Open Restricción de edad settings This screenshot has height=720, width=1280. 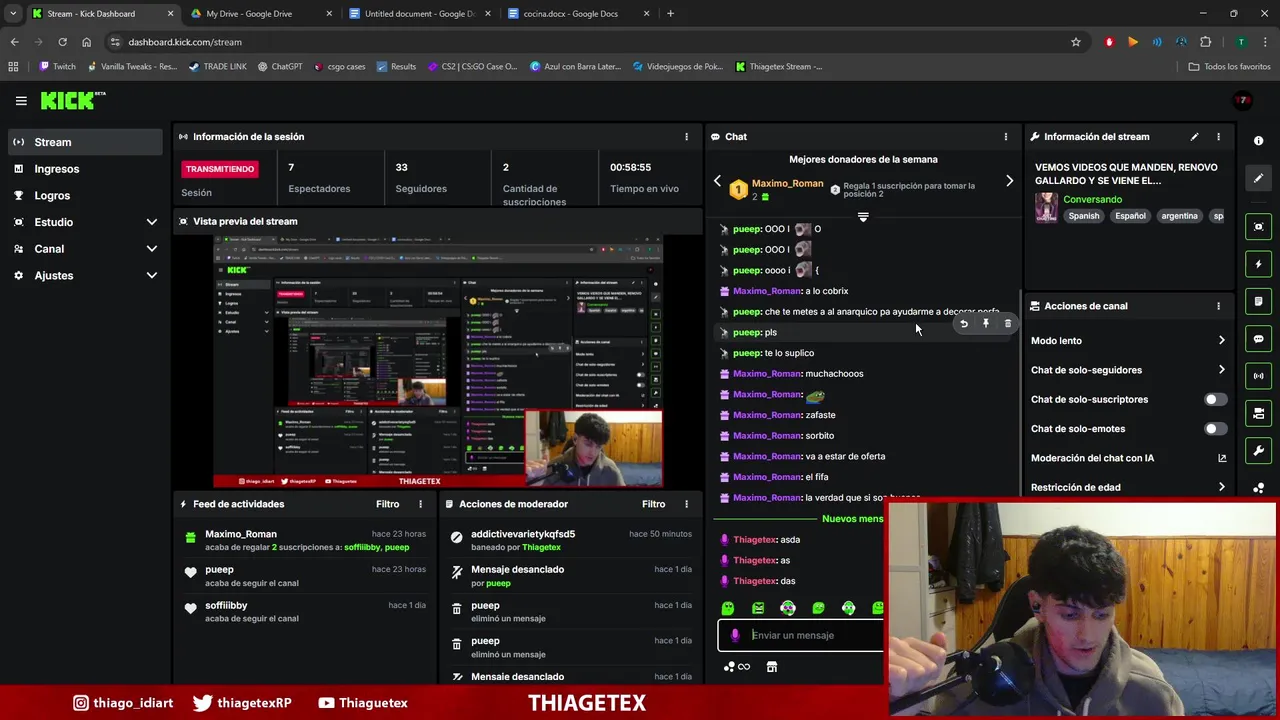[1128, 487]
